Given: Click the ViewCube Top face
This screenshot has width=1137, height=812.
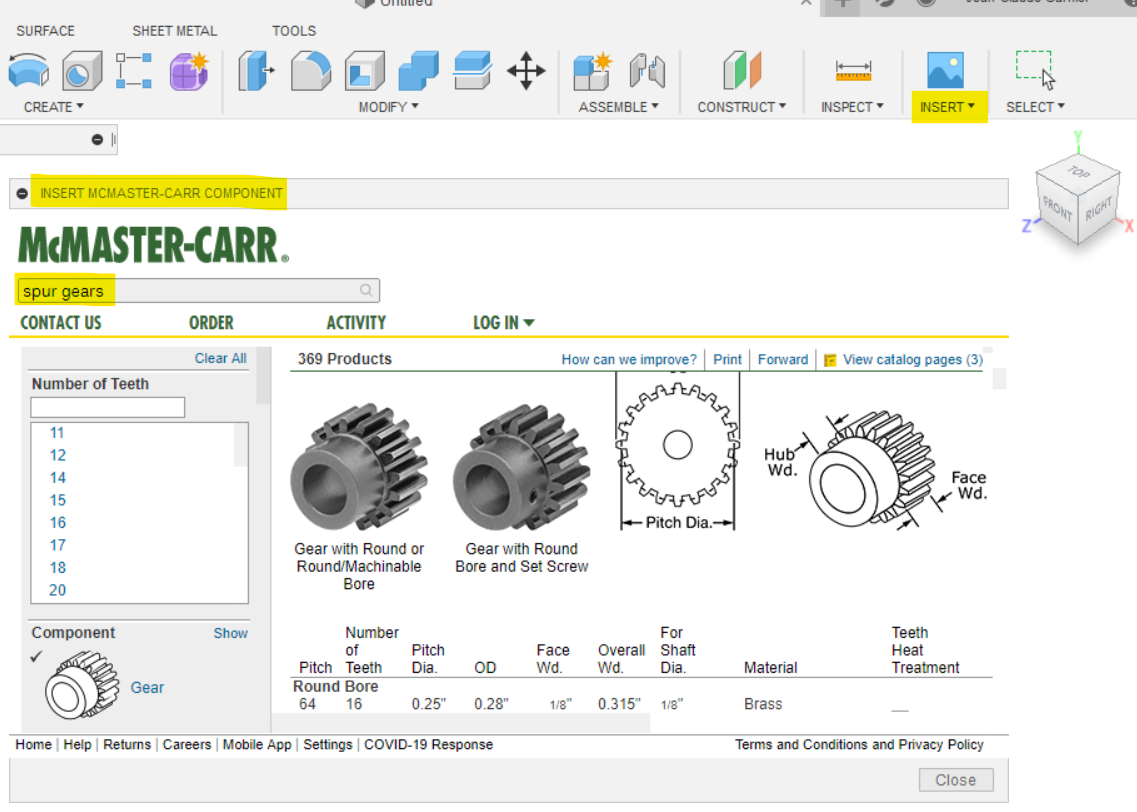Looking at the screenshot, I should 1079,172.
